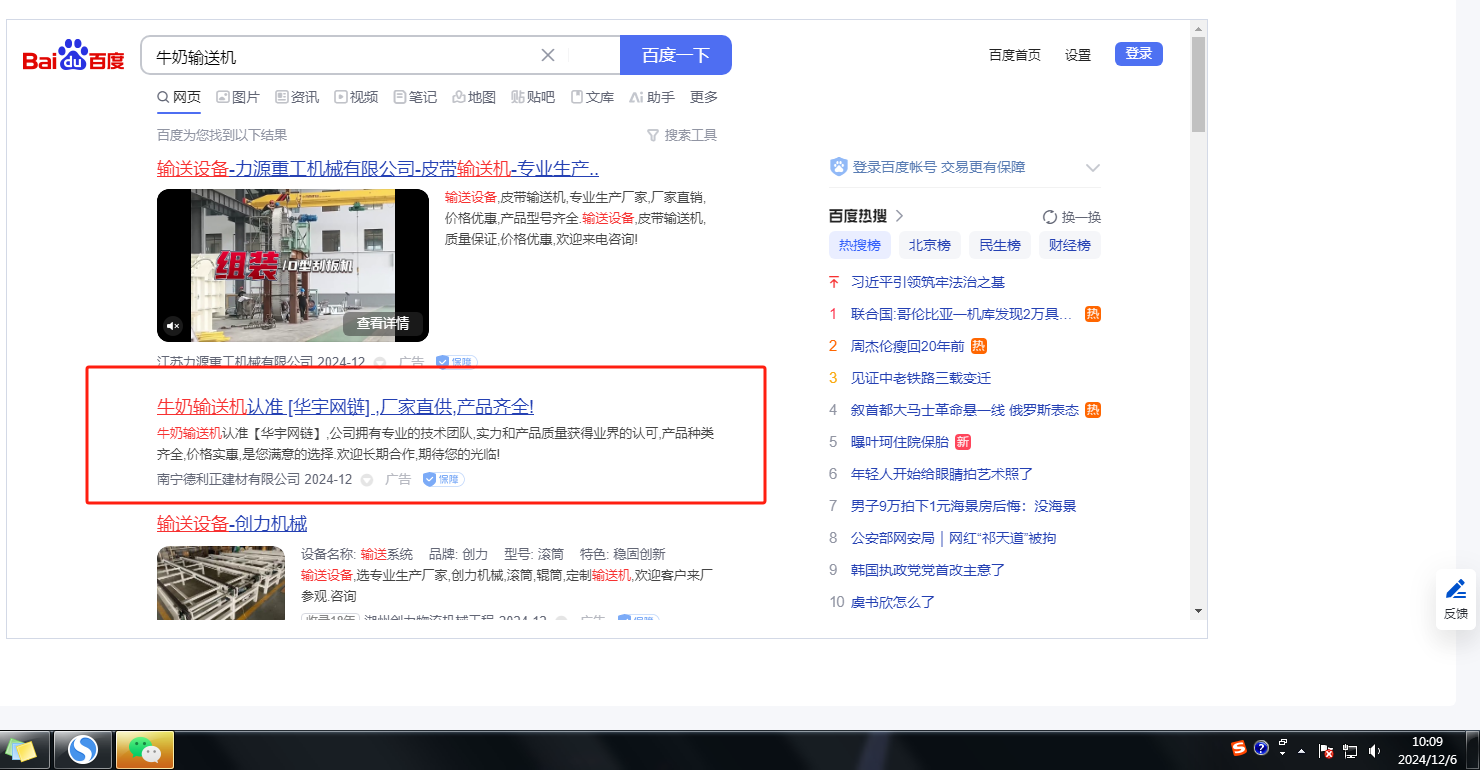Open the 牛奶输送机认准 [华宇网链] result
The width and height of the screenshot is (1480, 770).
coord(345,406)
